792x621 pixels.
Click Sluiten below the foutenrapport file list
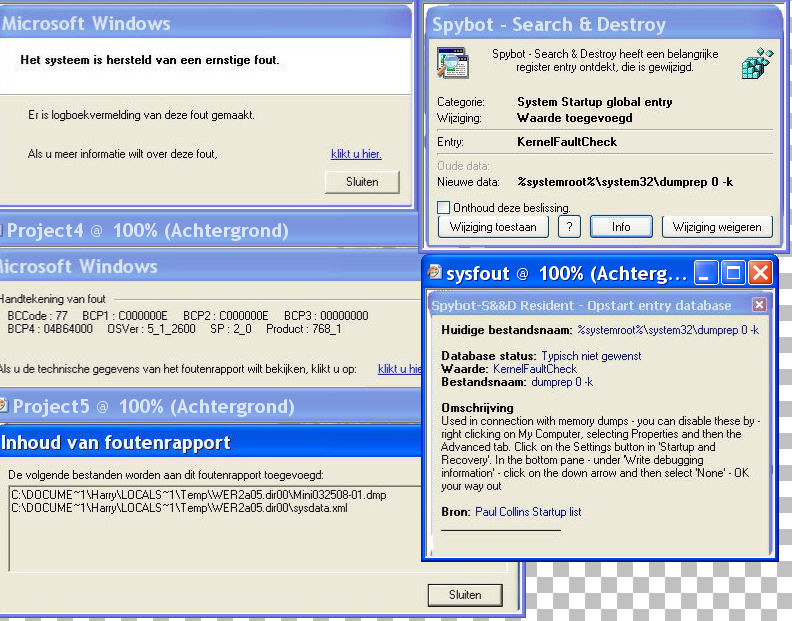pyautogui.click(x=465, y=595)
